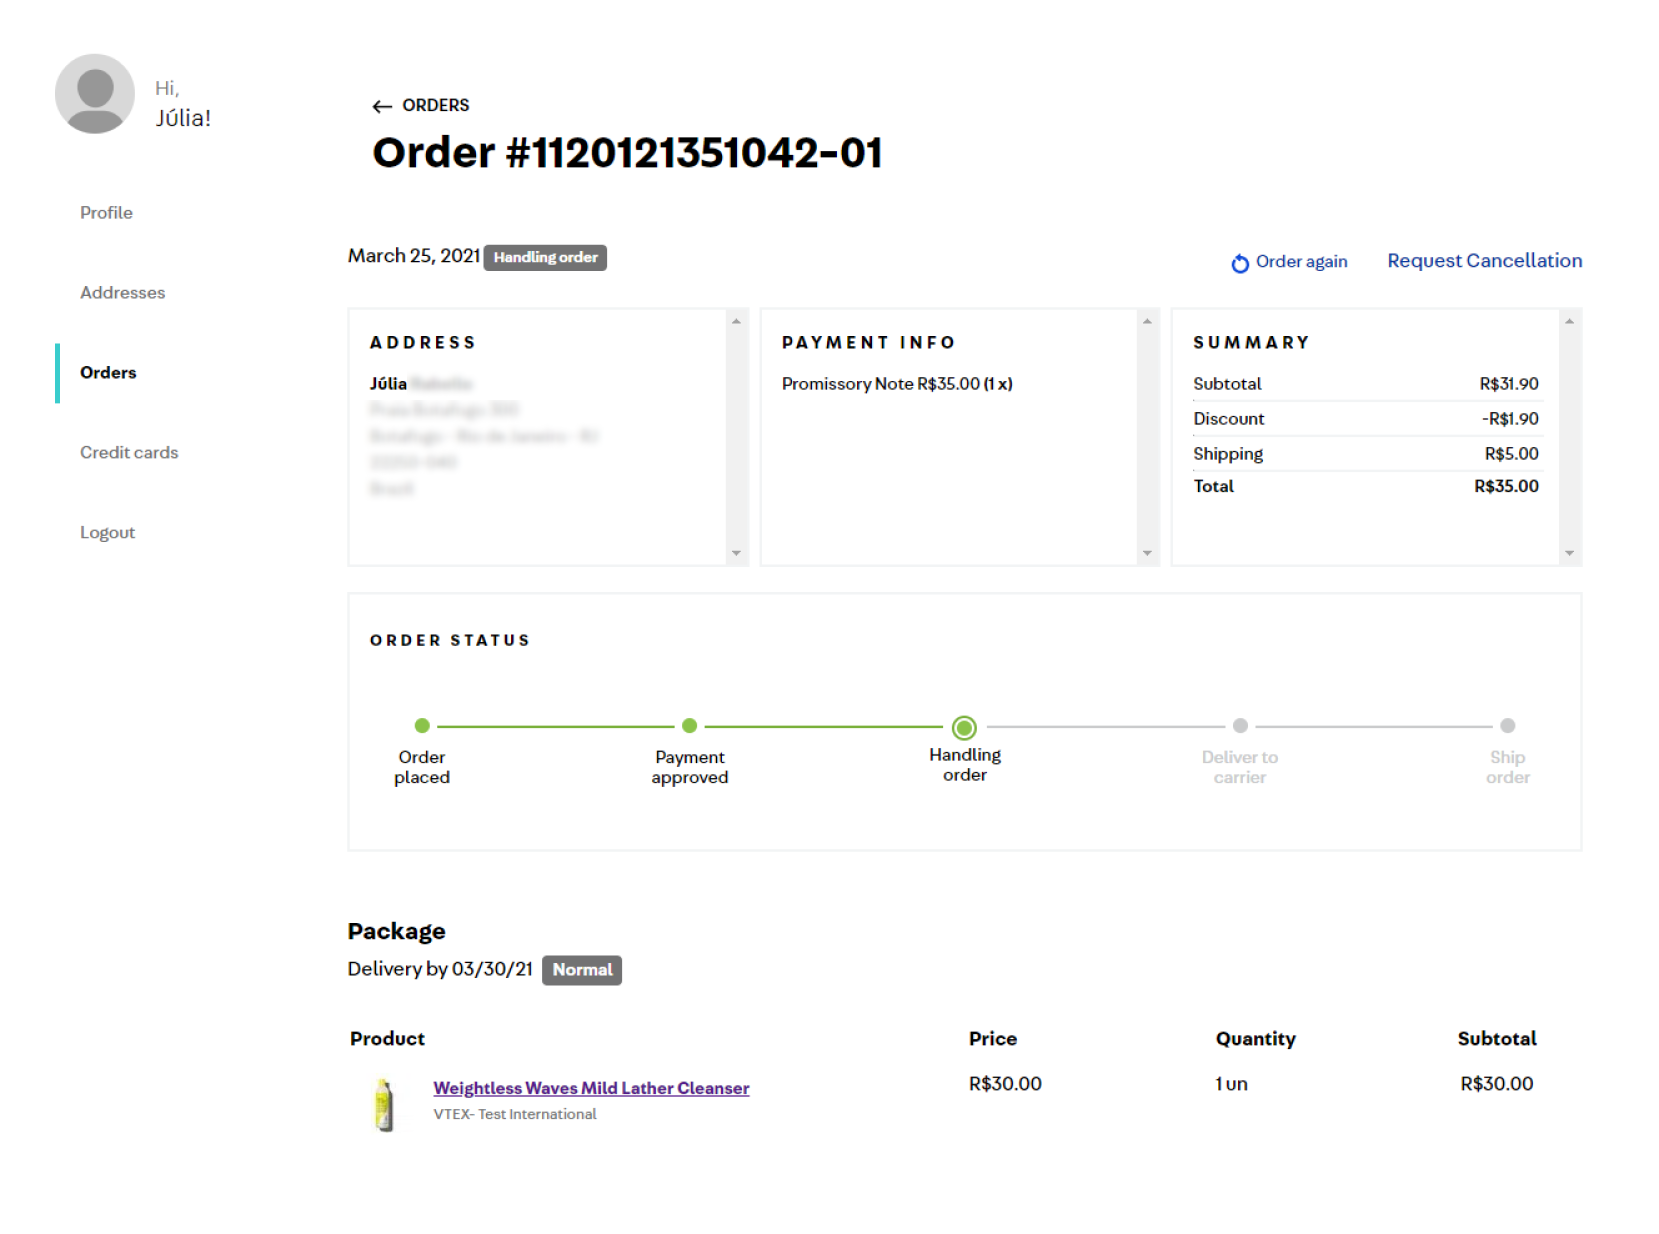1659x1234 pixels.
Task: Click the Handling order status marker
Action: [x=964, y=727]
